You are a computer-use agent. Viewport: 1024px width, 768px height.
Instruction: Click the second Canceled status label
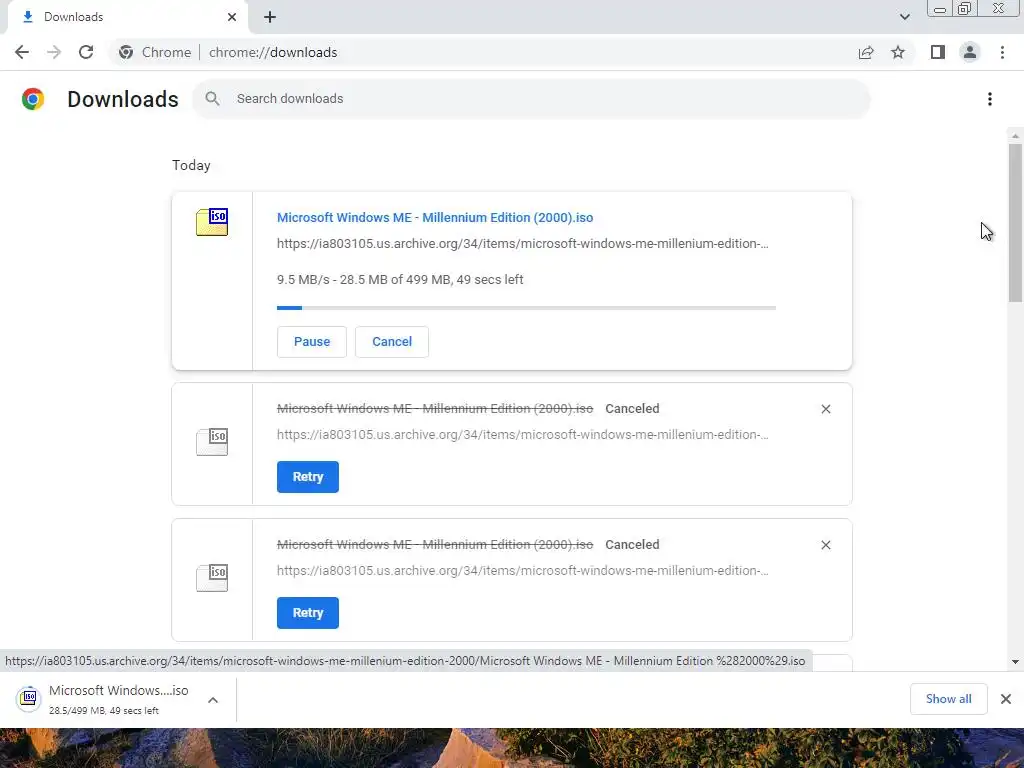(x=632, y=545)
